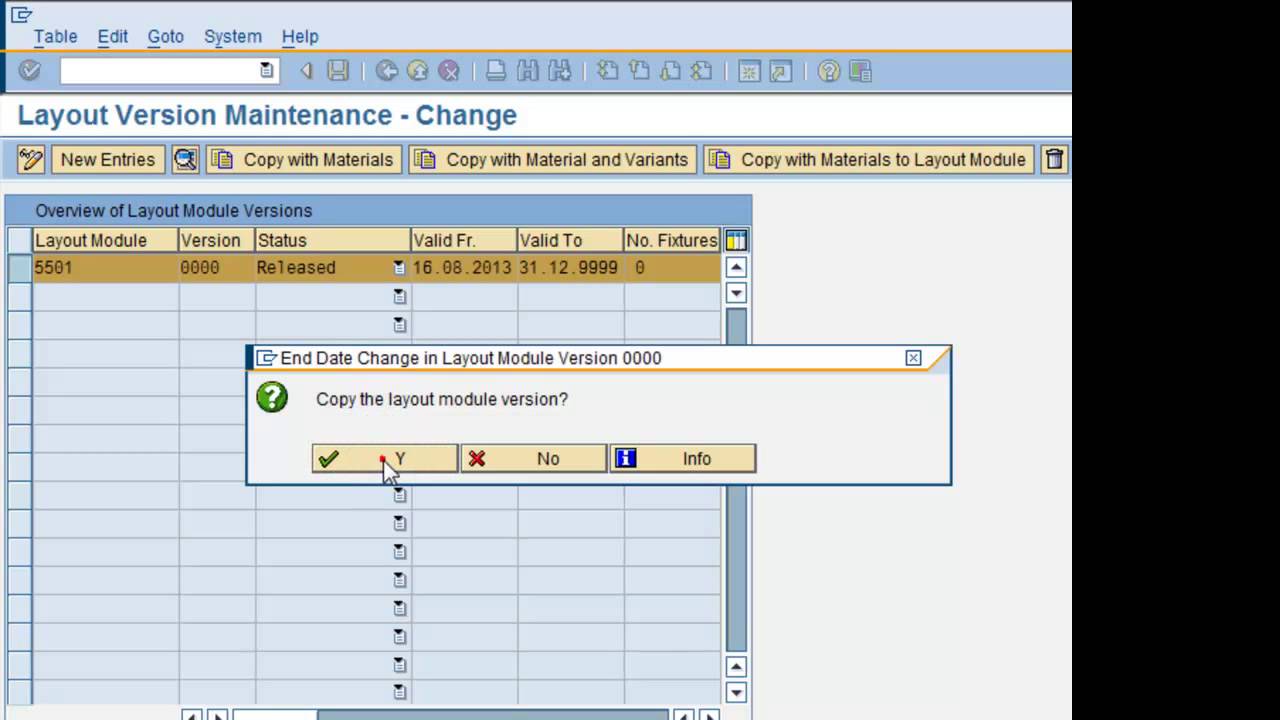Viewport: 1280px width, 720px height.
Task: Click the version cell 0000
Action: point(217,268)
